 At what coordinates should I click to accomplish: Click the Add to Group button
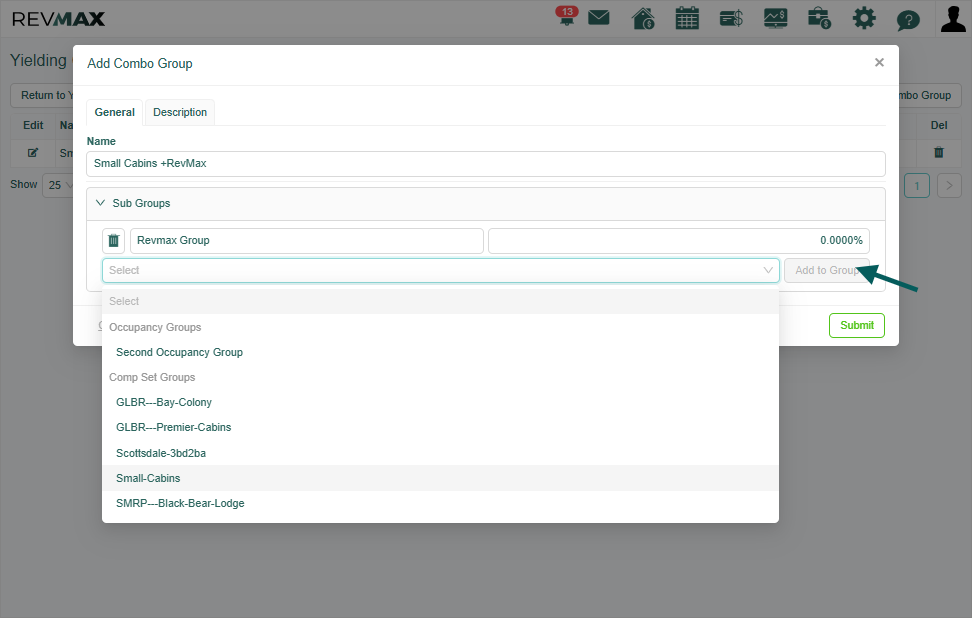(x=826, y=270)
